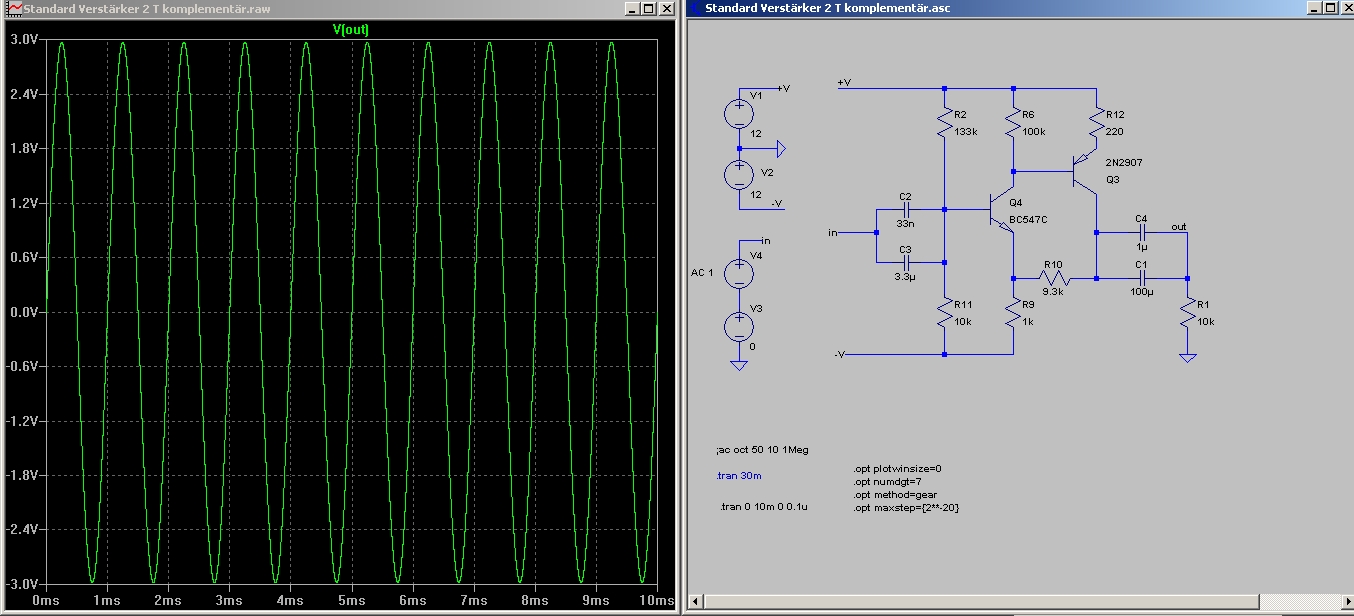Maximize the waveform .raw window

(x=648, y=8)
